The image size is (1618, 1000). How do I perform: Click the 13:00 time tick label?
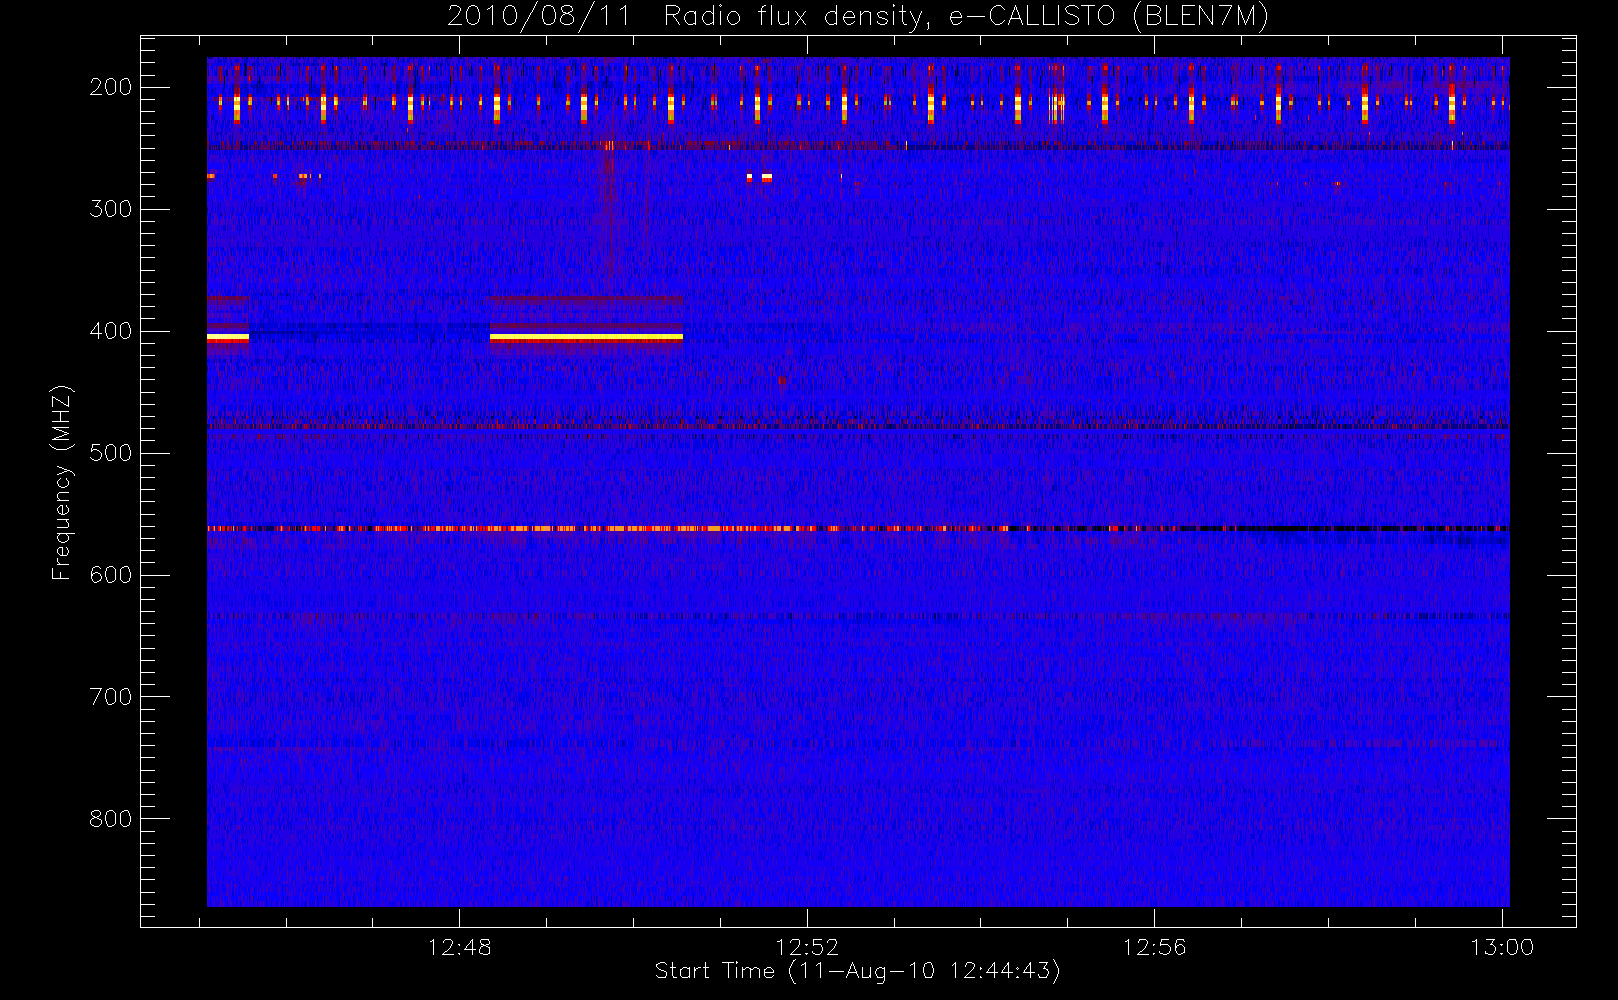click(x=1502, y=947)
